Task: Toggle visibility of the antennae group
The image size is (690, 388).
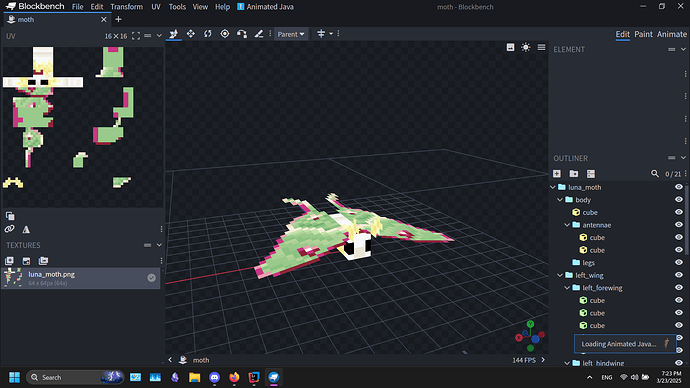Action: 679,225
